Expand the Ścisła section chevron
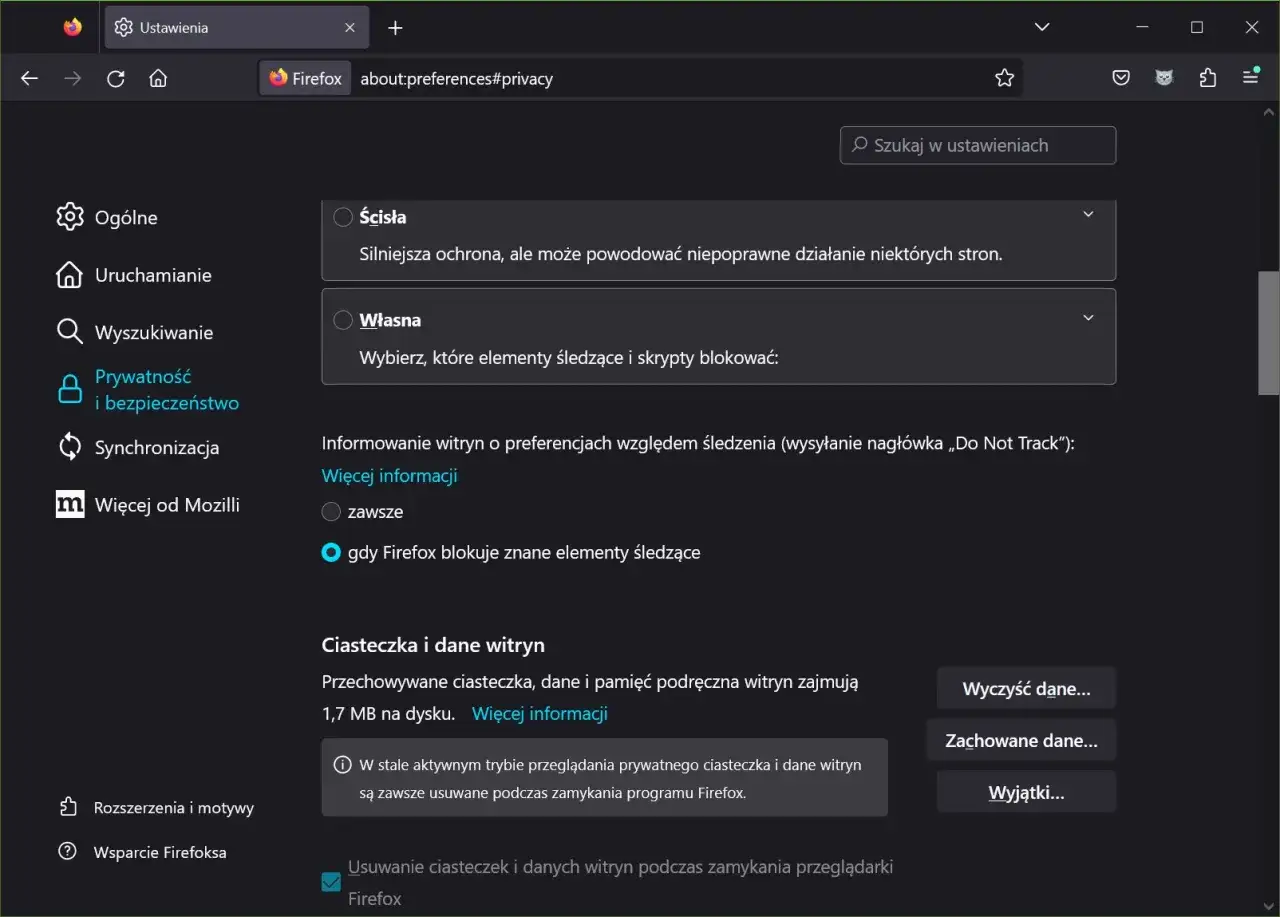Image resolution: width=1280 pixels, height=917 pixels. (x=1089, y=214)
